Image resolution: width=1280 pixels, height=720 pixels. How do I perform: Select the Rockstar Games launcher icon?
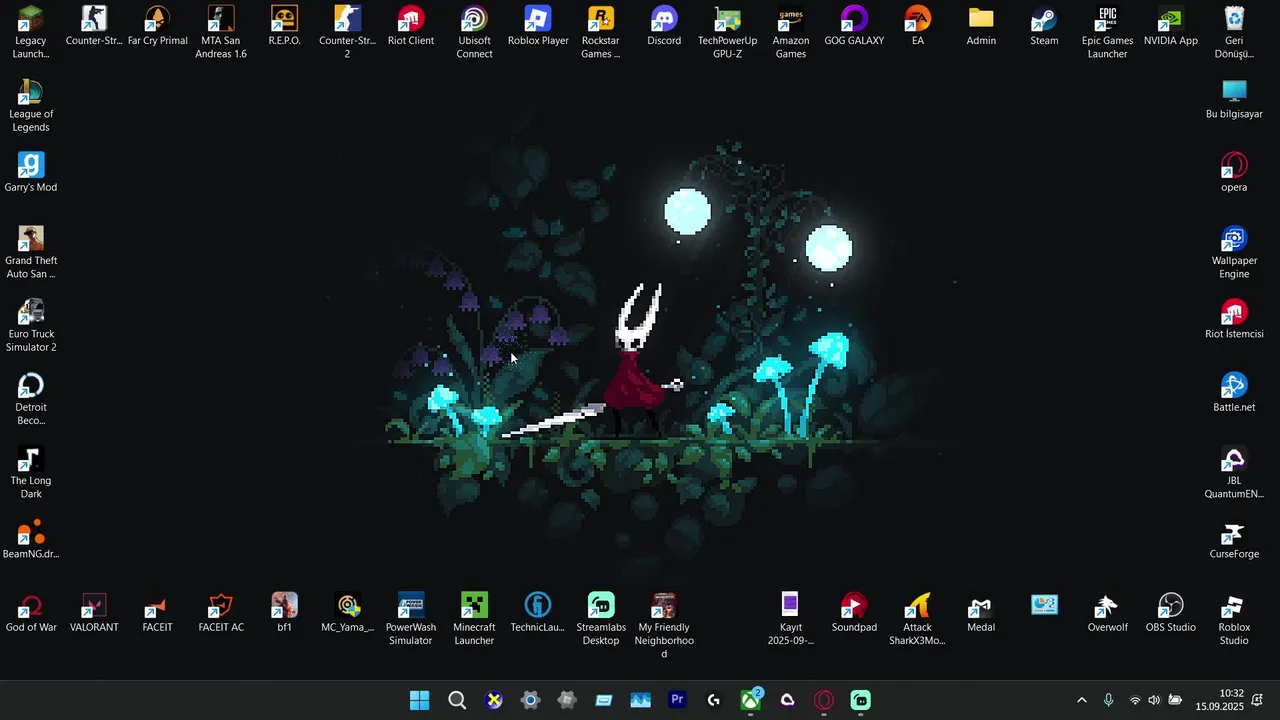point(601,32)
